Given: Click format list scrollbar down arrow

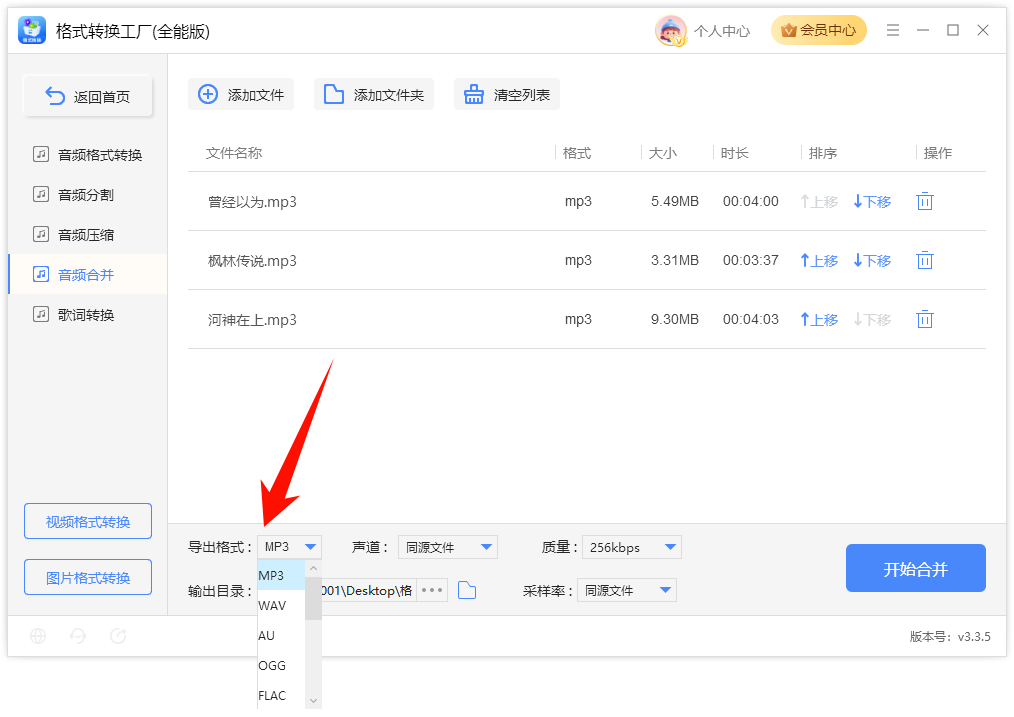Looking at the screenshot, I should coord(313,701).
